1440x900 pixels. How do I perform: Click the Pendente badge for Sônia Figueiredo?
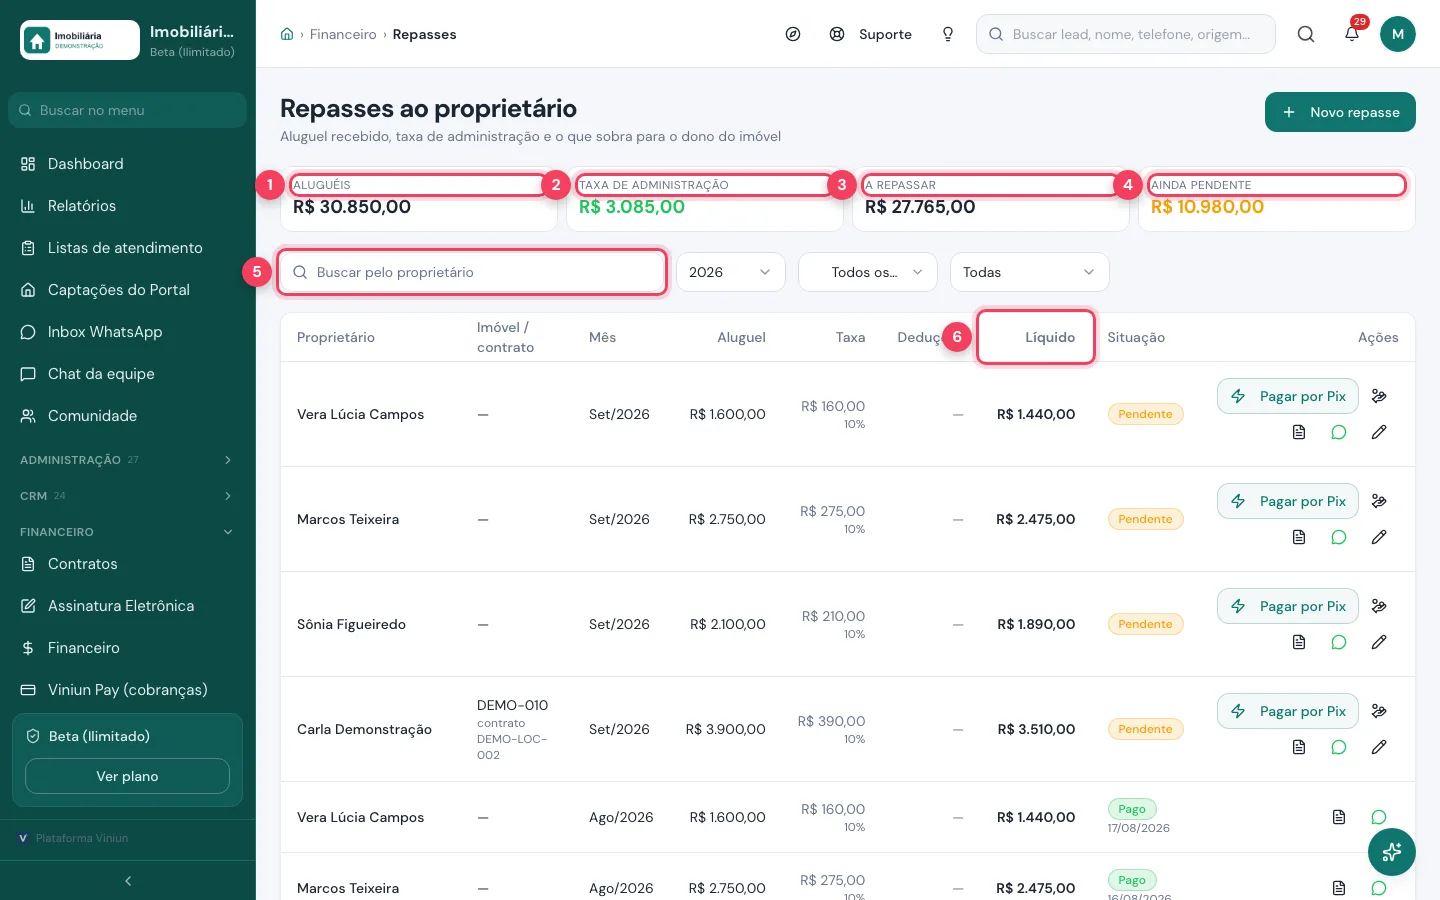tap(1145, 624)
